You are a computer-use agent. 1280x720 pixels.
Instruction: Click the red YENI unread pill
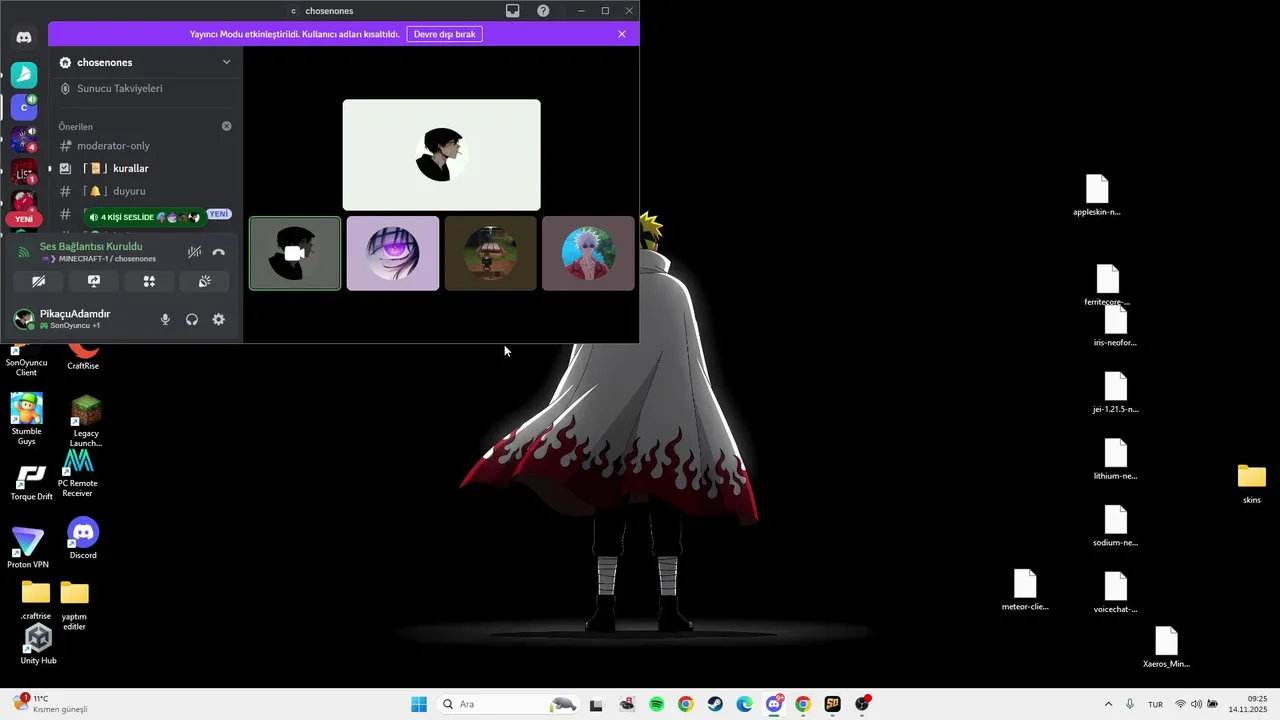[x=24, y=219]
